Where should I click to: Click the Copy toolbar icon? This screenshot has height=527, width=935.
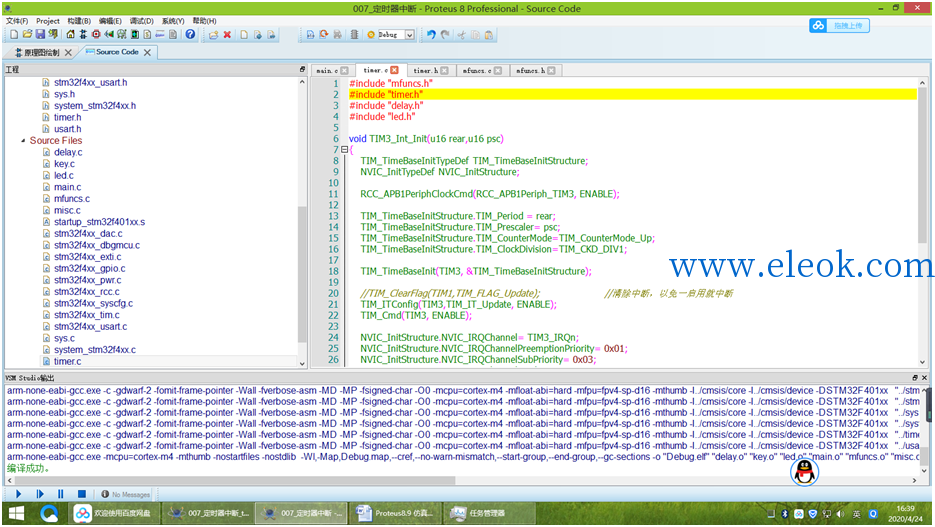(475, 35)
